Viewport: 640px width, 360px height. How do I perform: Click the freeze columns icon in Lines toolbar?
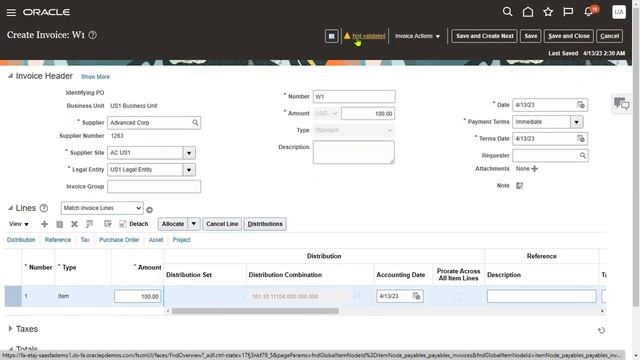tap(89, 224)
